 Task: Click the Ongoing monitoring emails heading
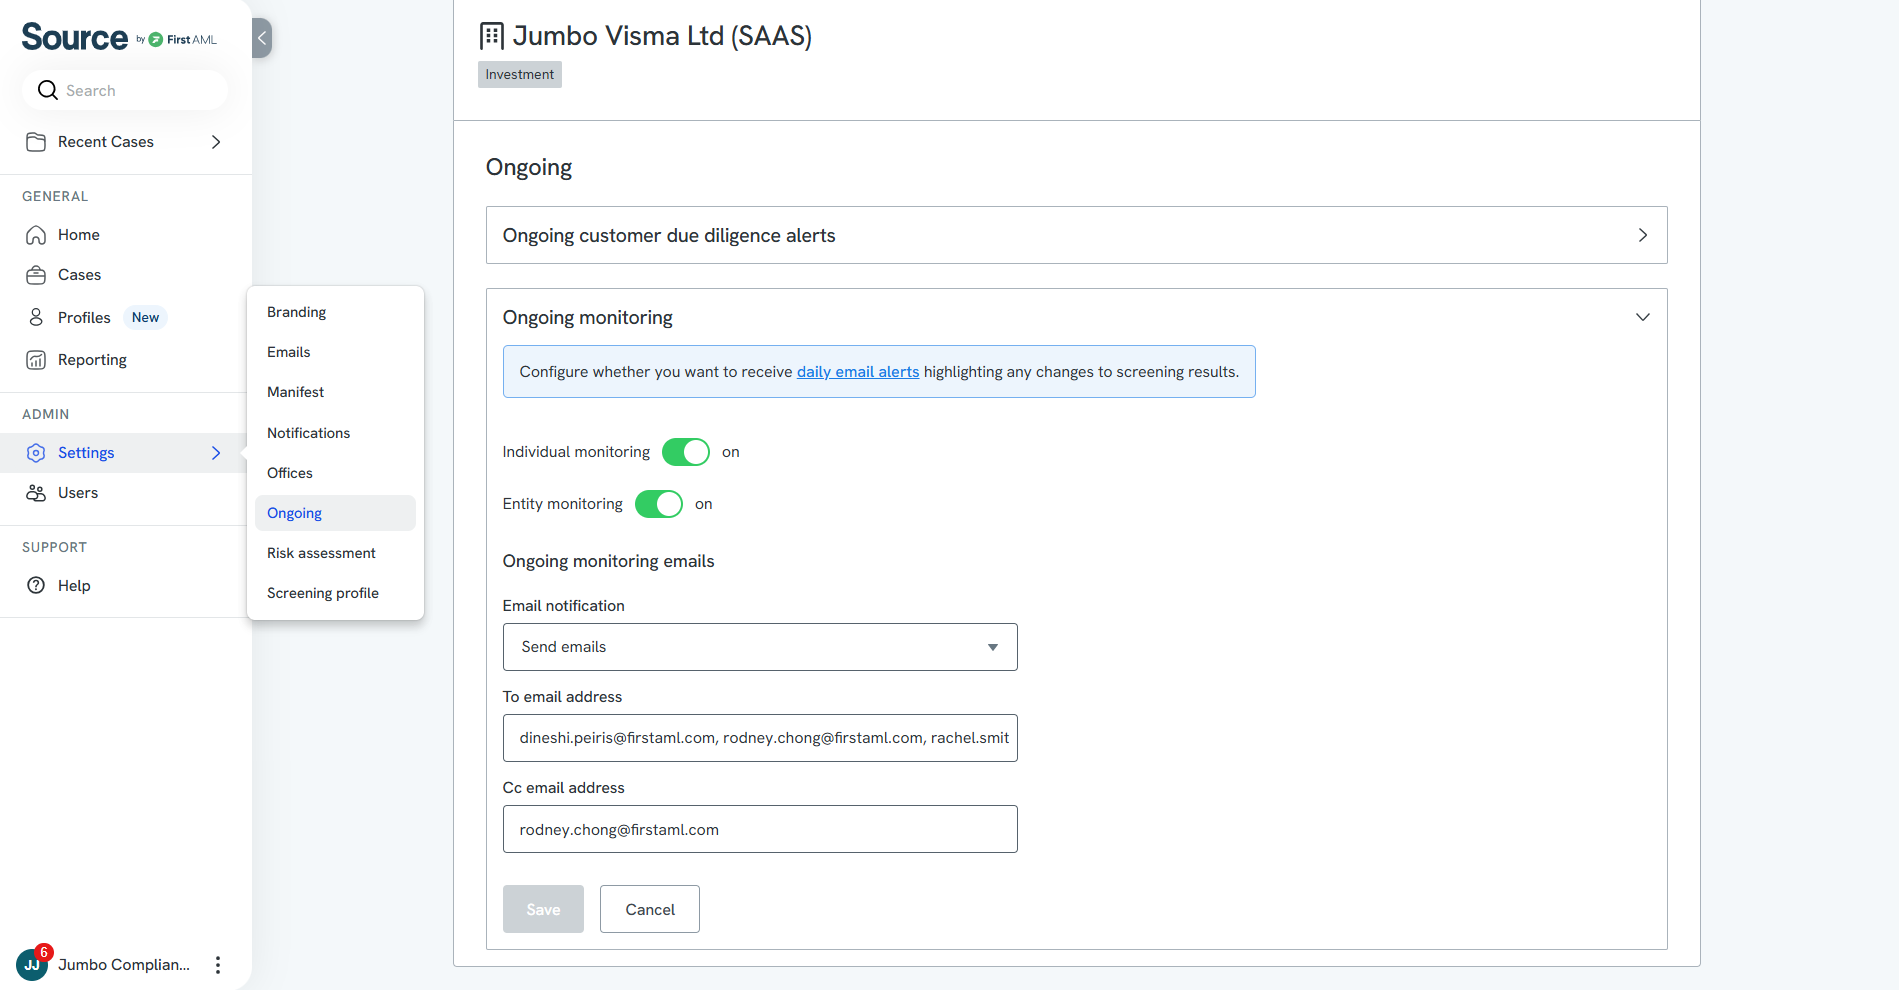pos(608,561)
